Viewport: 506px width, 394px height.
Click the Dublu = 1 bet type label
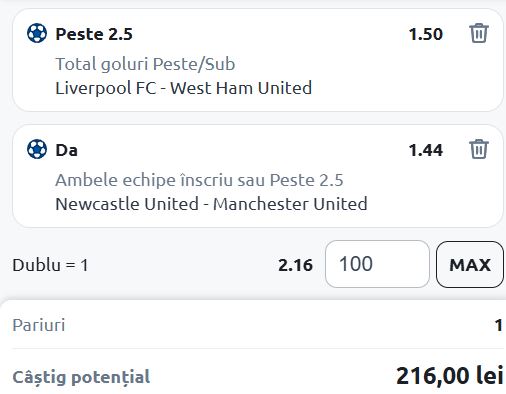point(50,265)
